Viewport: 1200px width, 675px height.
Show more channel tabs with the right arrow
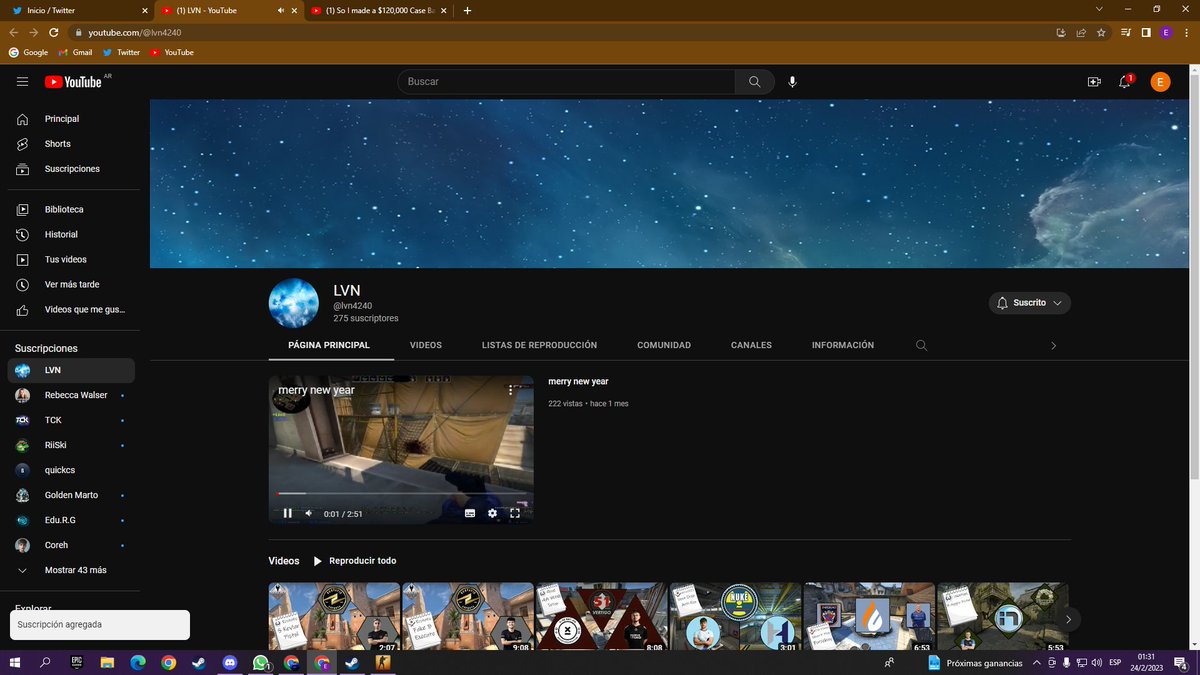[x=1053, y=346]
